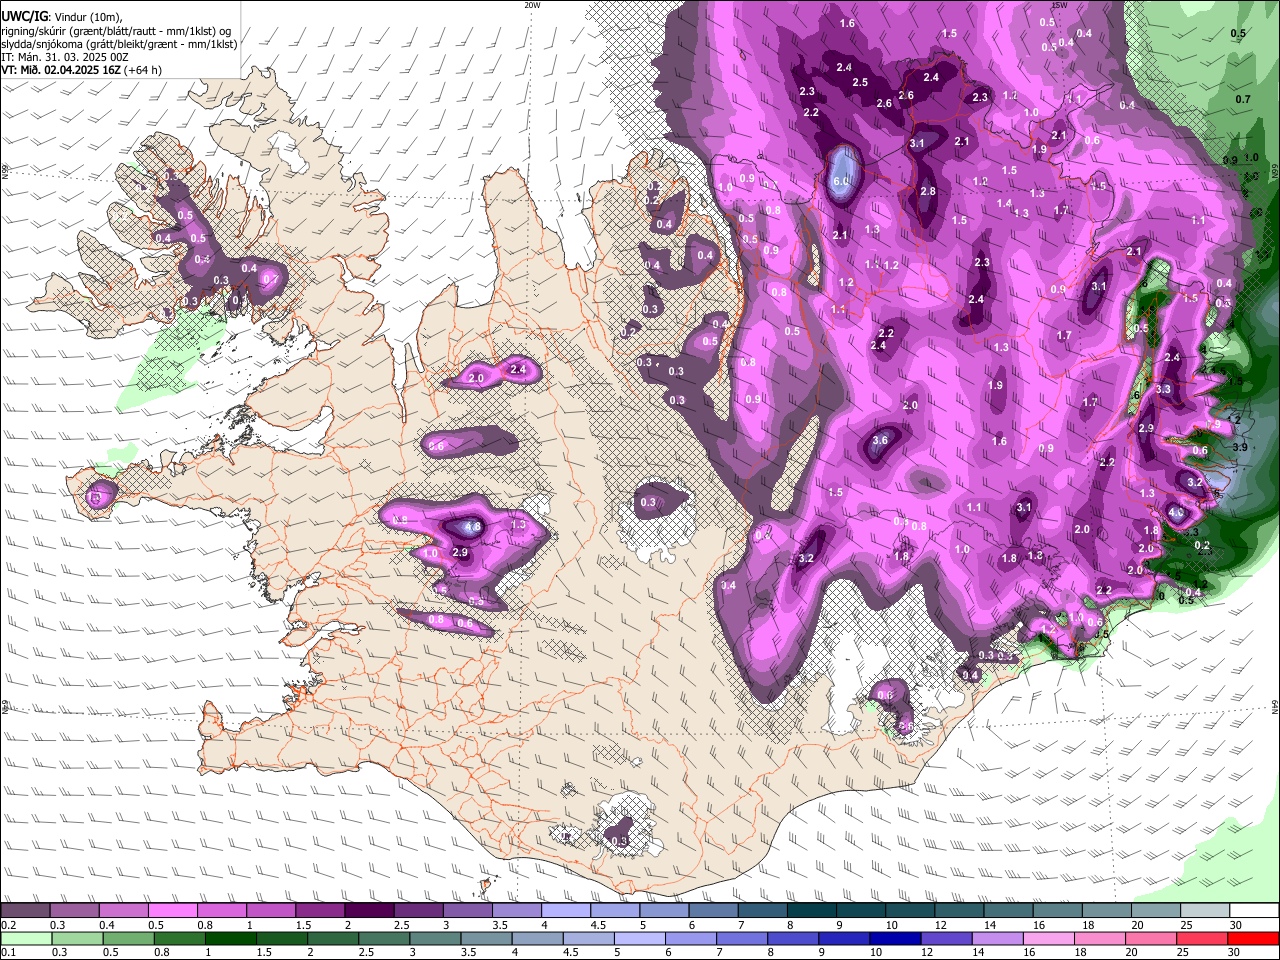Screen dimensions: 1280x960
Task: Click the white swatch labeled 30 in purple legend
Action: (x=1254, y=911)
